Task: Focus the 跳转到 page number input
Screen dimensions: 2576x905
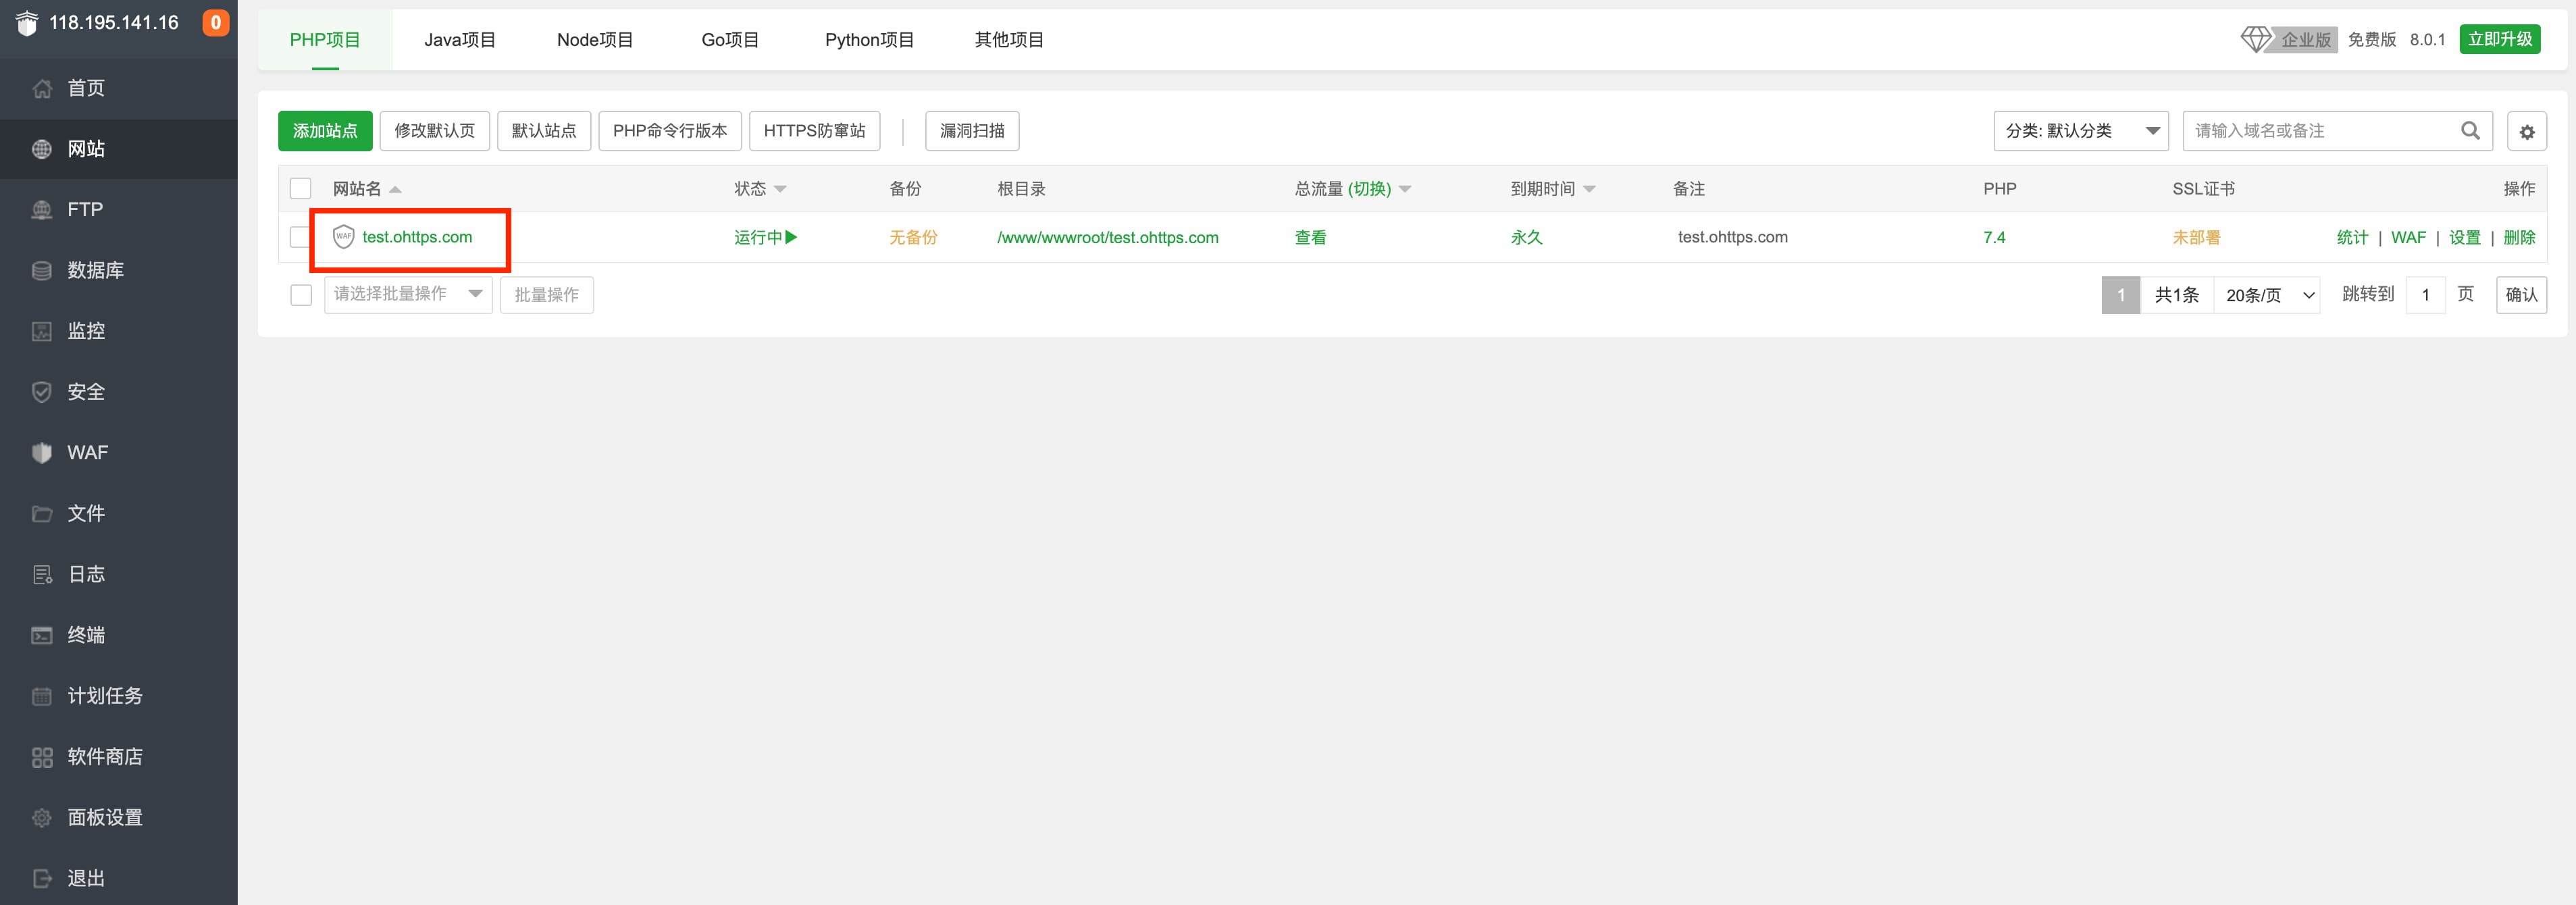Action: 2425,295
